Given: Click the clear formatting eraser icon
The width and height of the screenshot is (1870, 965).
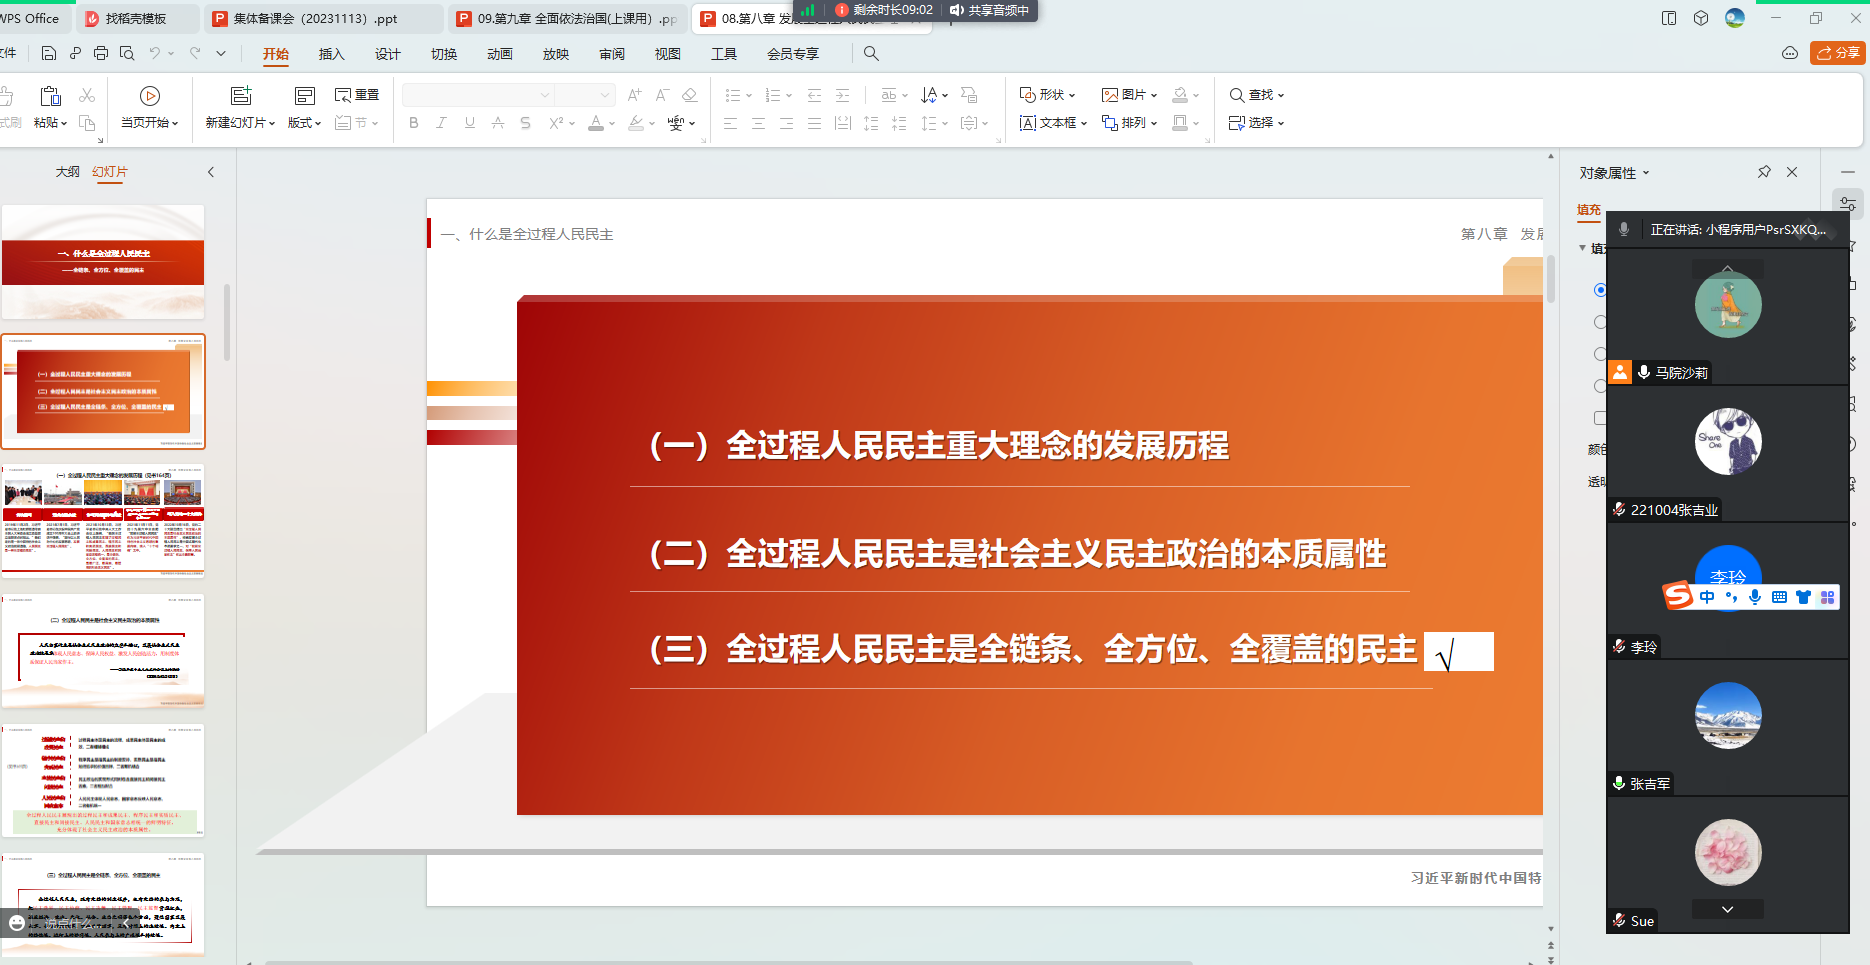Looking at the screenshot, I should (689, 95).
